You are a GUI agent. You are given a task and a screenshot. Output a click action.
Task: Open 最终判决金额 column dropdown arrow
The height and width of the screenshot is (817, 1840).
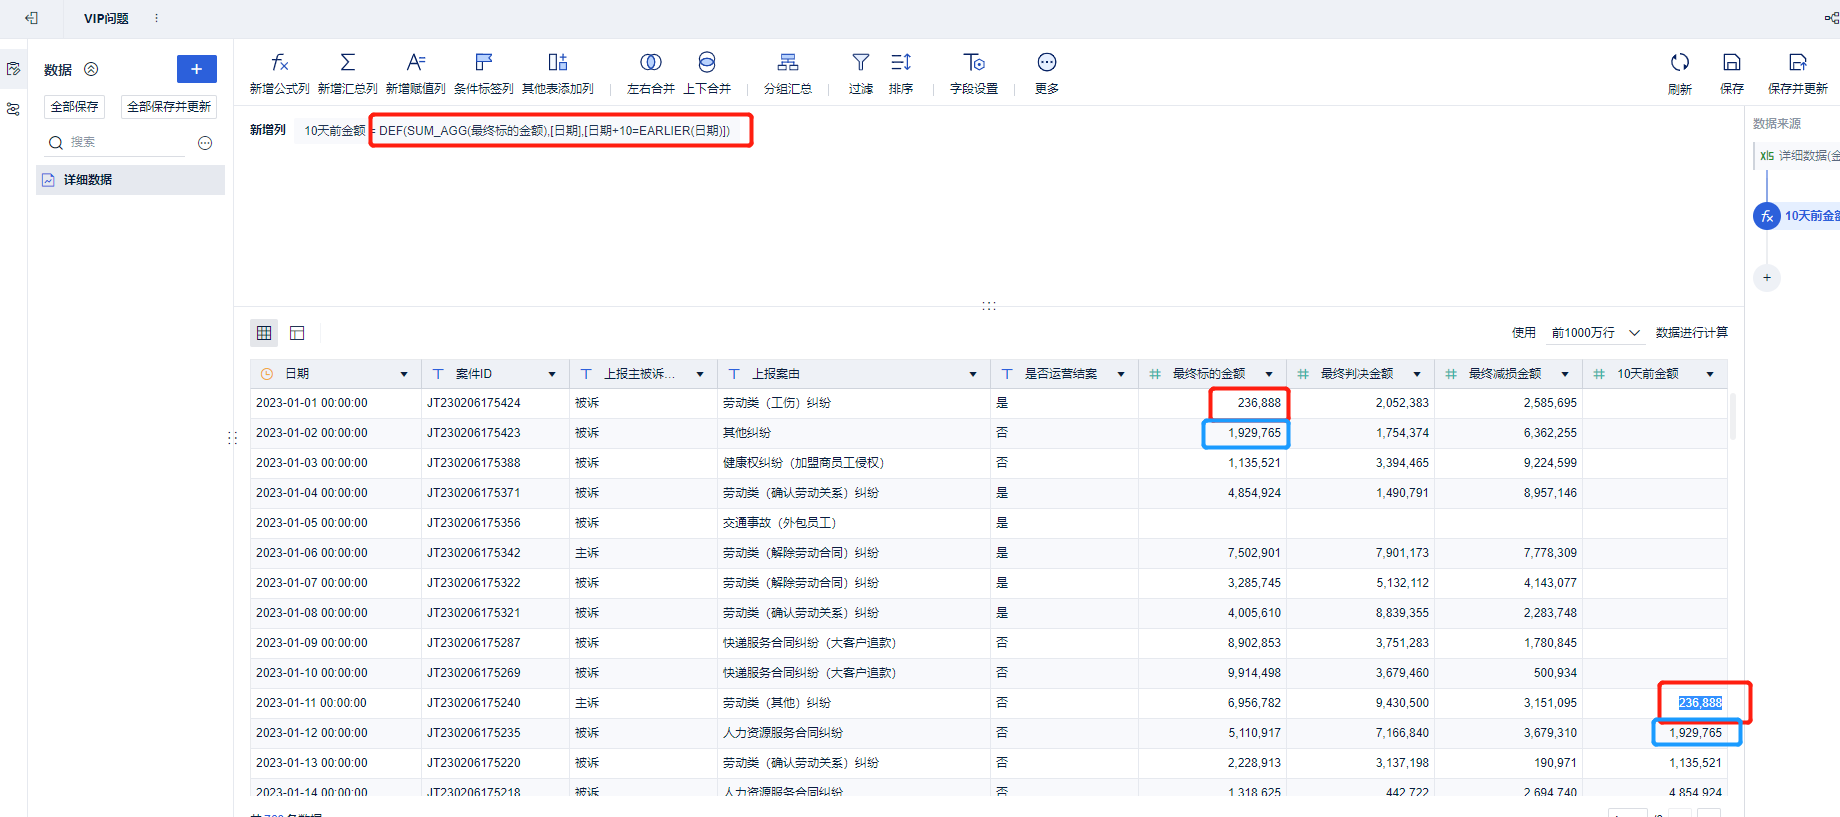(1417, 374)
